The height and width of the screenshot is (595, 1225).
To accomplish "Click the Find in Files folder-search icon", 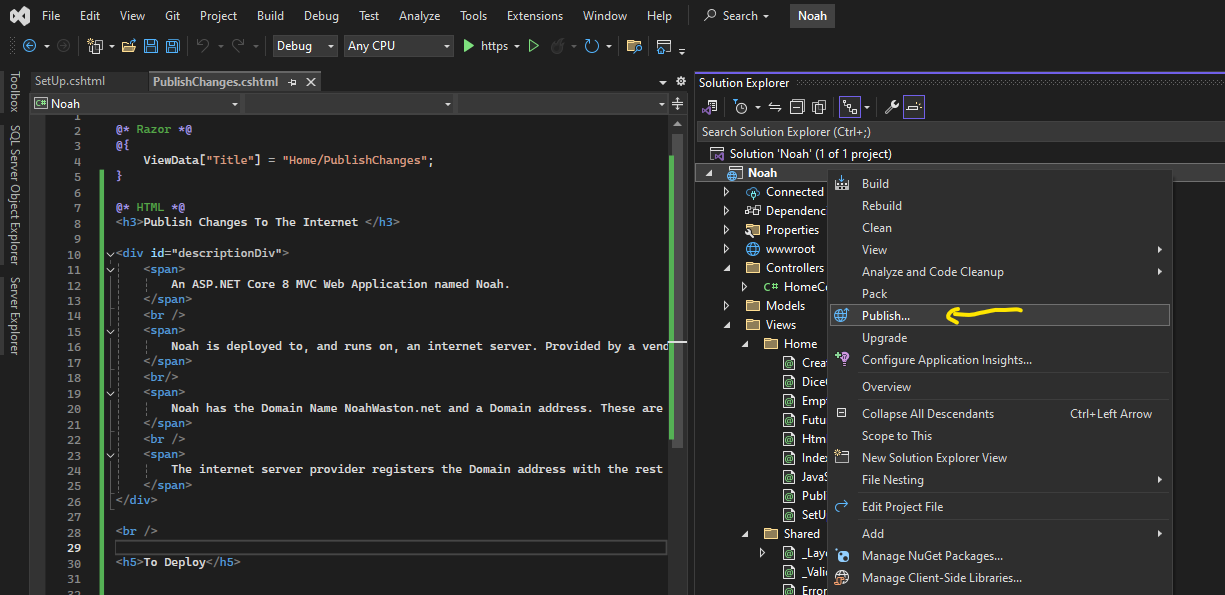I will coord(634,46).
